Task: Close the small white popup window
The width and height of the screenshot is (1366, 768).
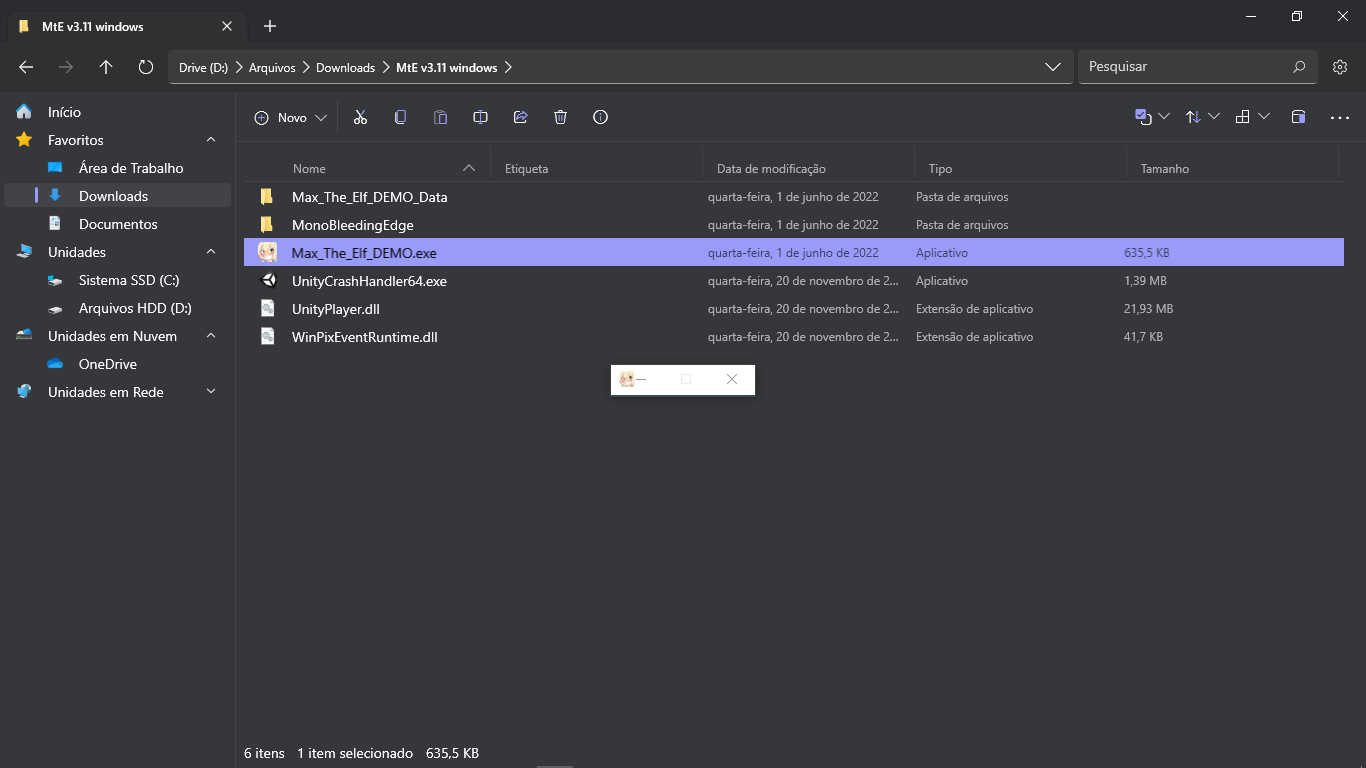Action: (732, 379)
